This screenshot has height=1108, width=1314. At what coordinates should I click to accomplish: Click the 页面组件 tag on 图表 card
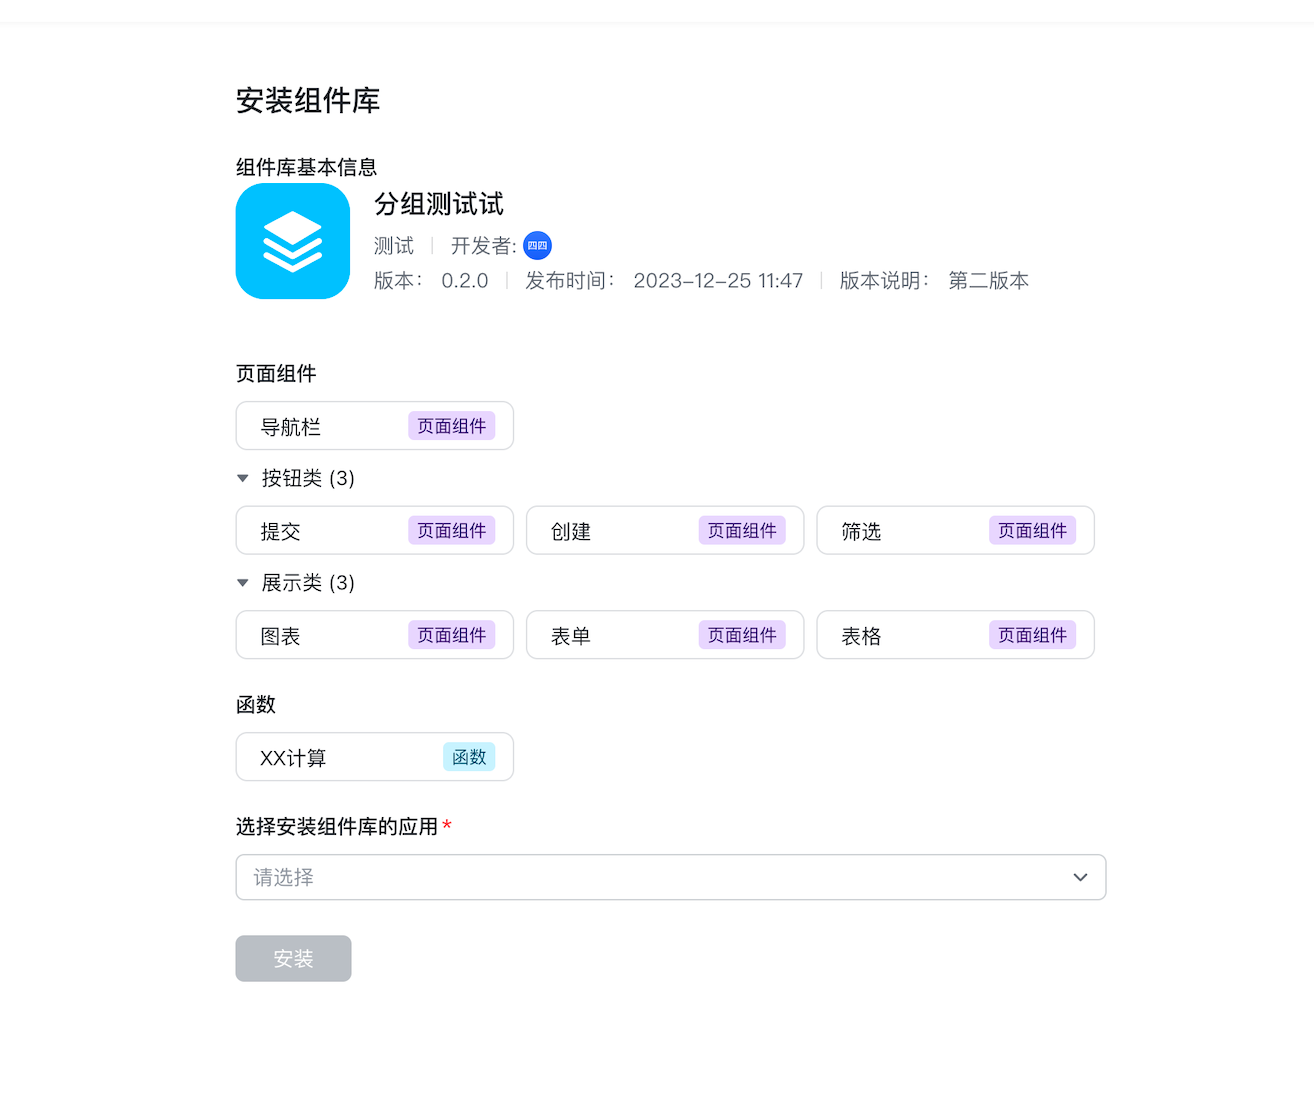452,635
